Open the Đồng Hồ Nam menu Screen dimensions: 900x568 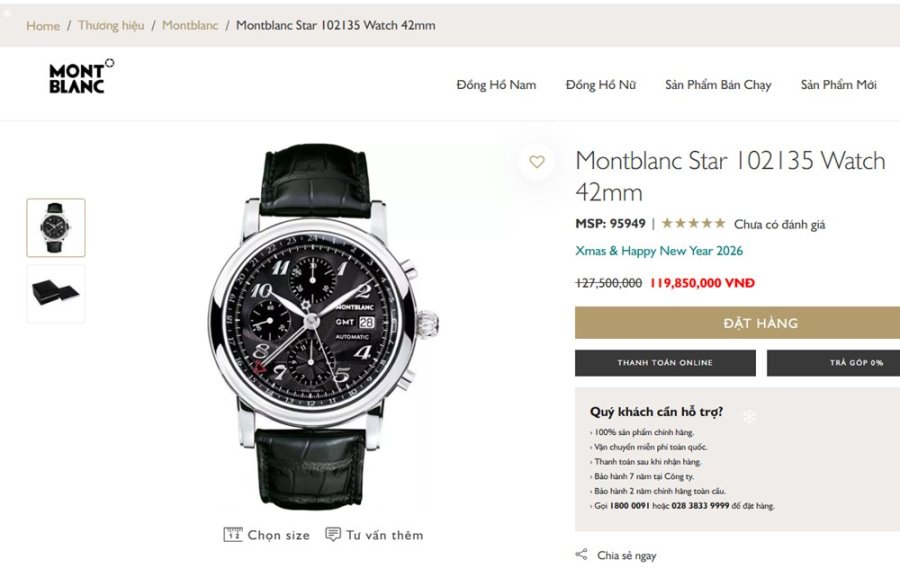pyautogui.click(x=496, y=85)
